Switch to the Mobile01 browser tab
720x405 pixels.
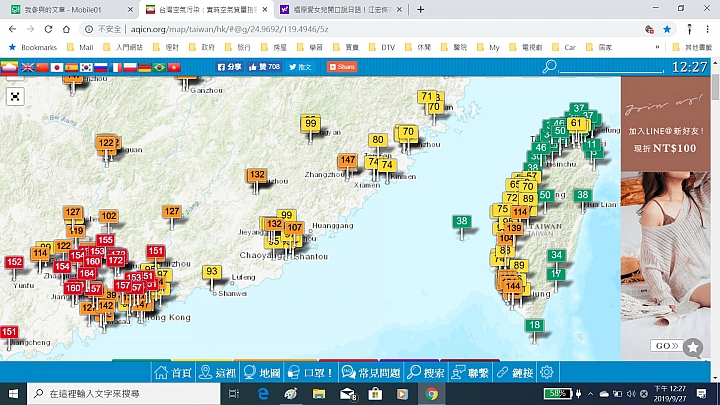coord(69,9)
